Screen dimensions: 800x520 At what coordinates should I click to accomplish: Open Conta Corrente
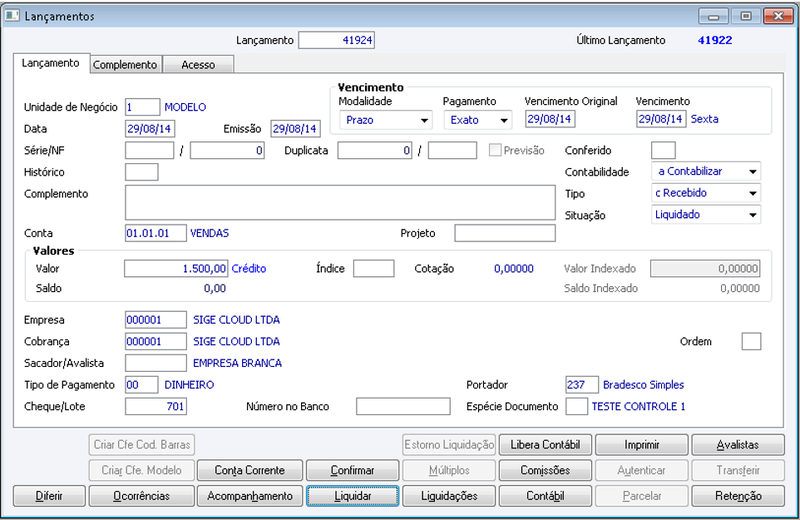[249, 471]
